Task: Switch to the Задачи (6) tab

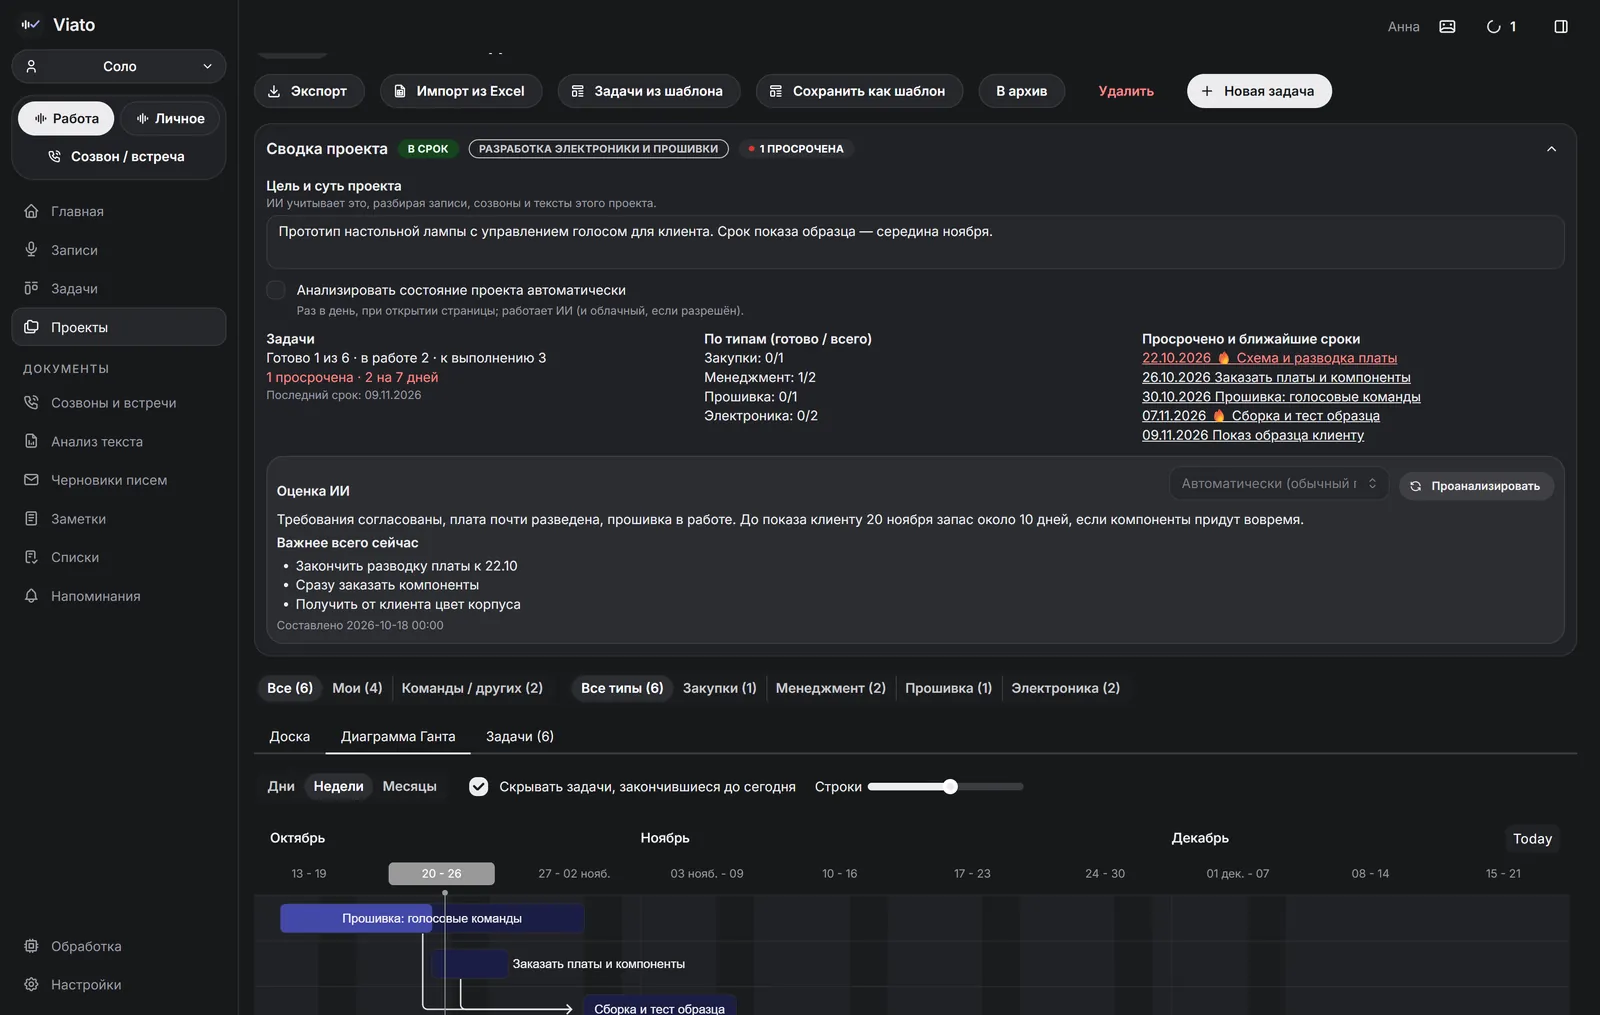Action: (520, 737)
